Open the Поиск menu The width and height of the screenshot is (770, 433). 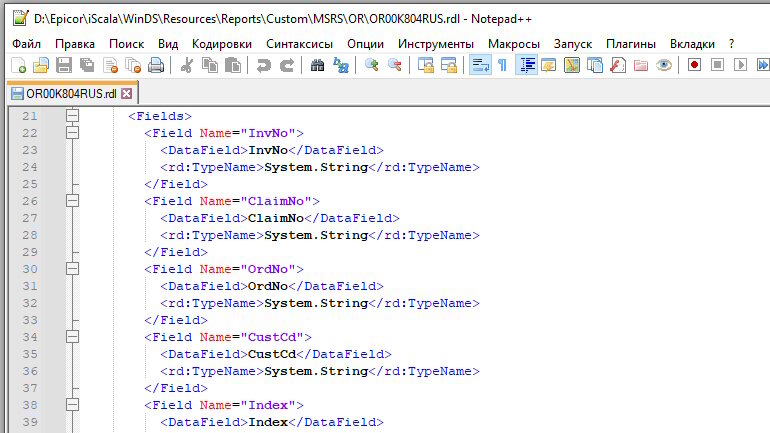click(126, 44)
